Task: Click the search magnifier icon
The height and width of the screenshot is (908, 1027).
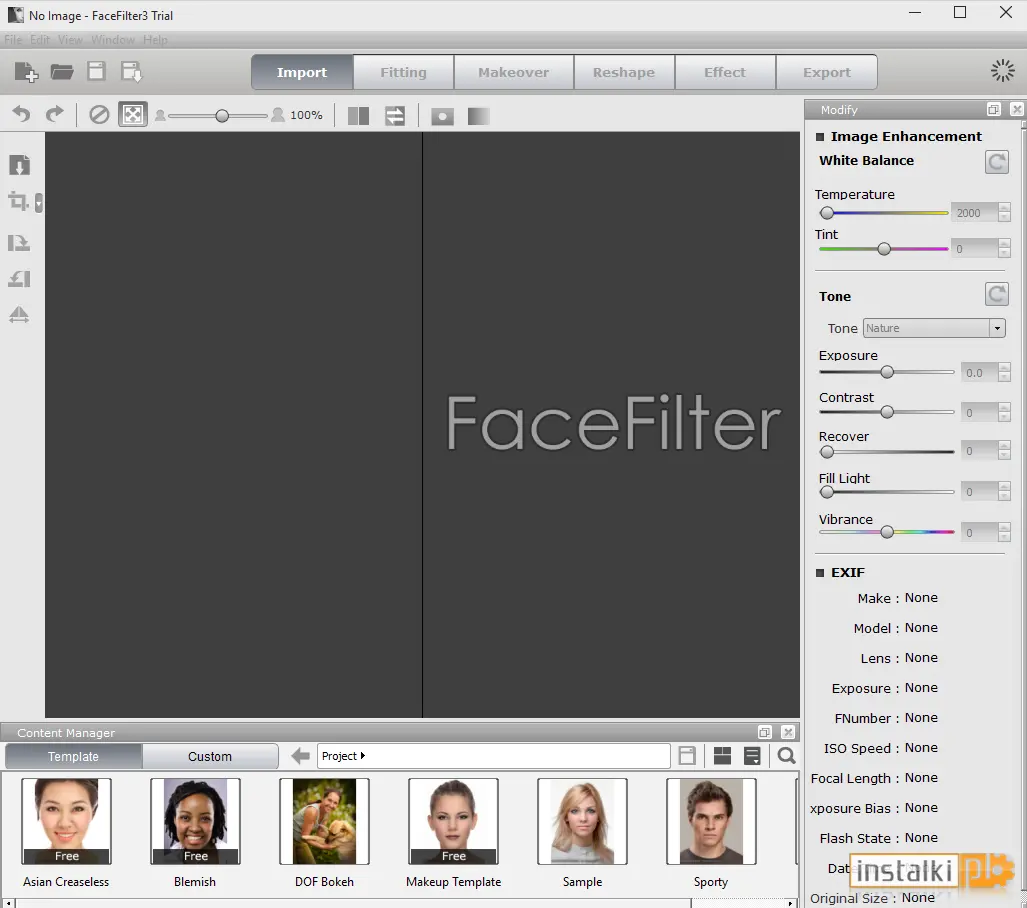Action: click(787, 756)
